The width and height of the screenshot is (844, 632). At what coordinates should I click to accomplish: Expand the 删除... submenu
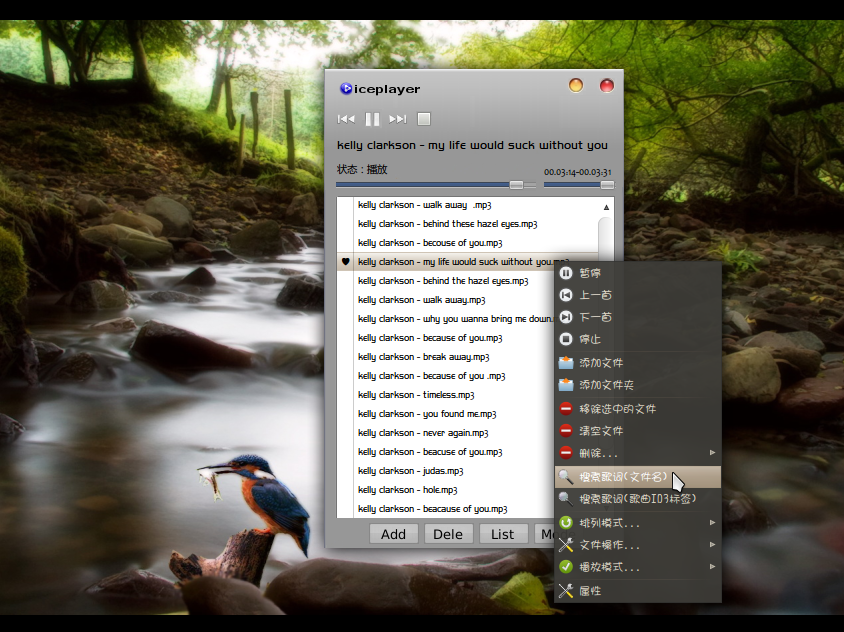638,453
